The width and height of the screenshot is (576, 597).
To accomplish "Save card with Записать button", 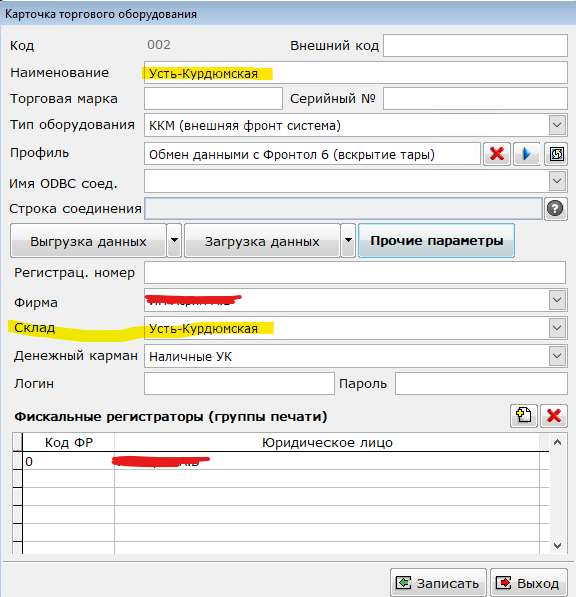I will point(438,583).
